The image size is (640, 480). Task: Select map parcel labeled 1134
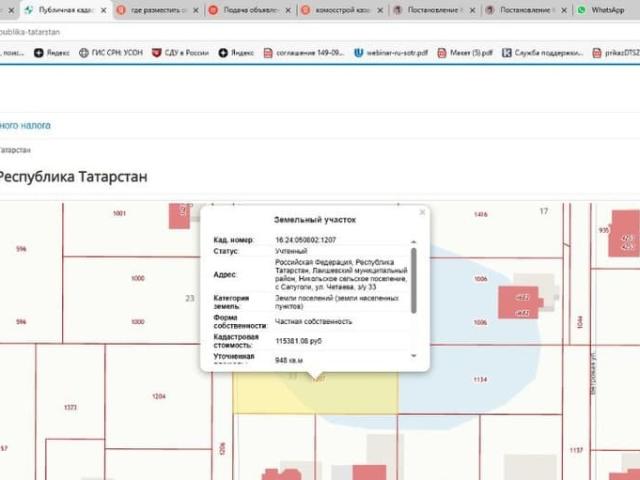pyautogui.click(x=479, y=380)
